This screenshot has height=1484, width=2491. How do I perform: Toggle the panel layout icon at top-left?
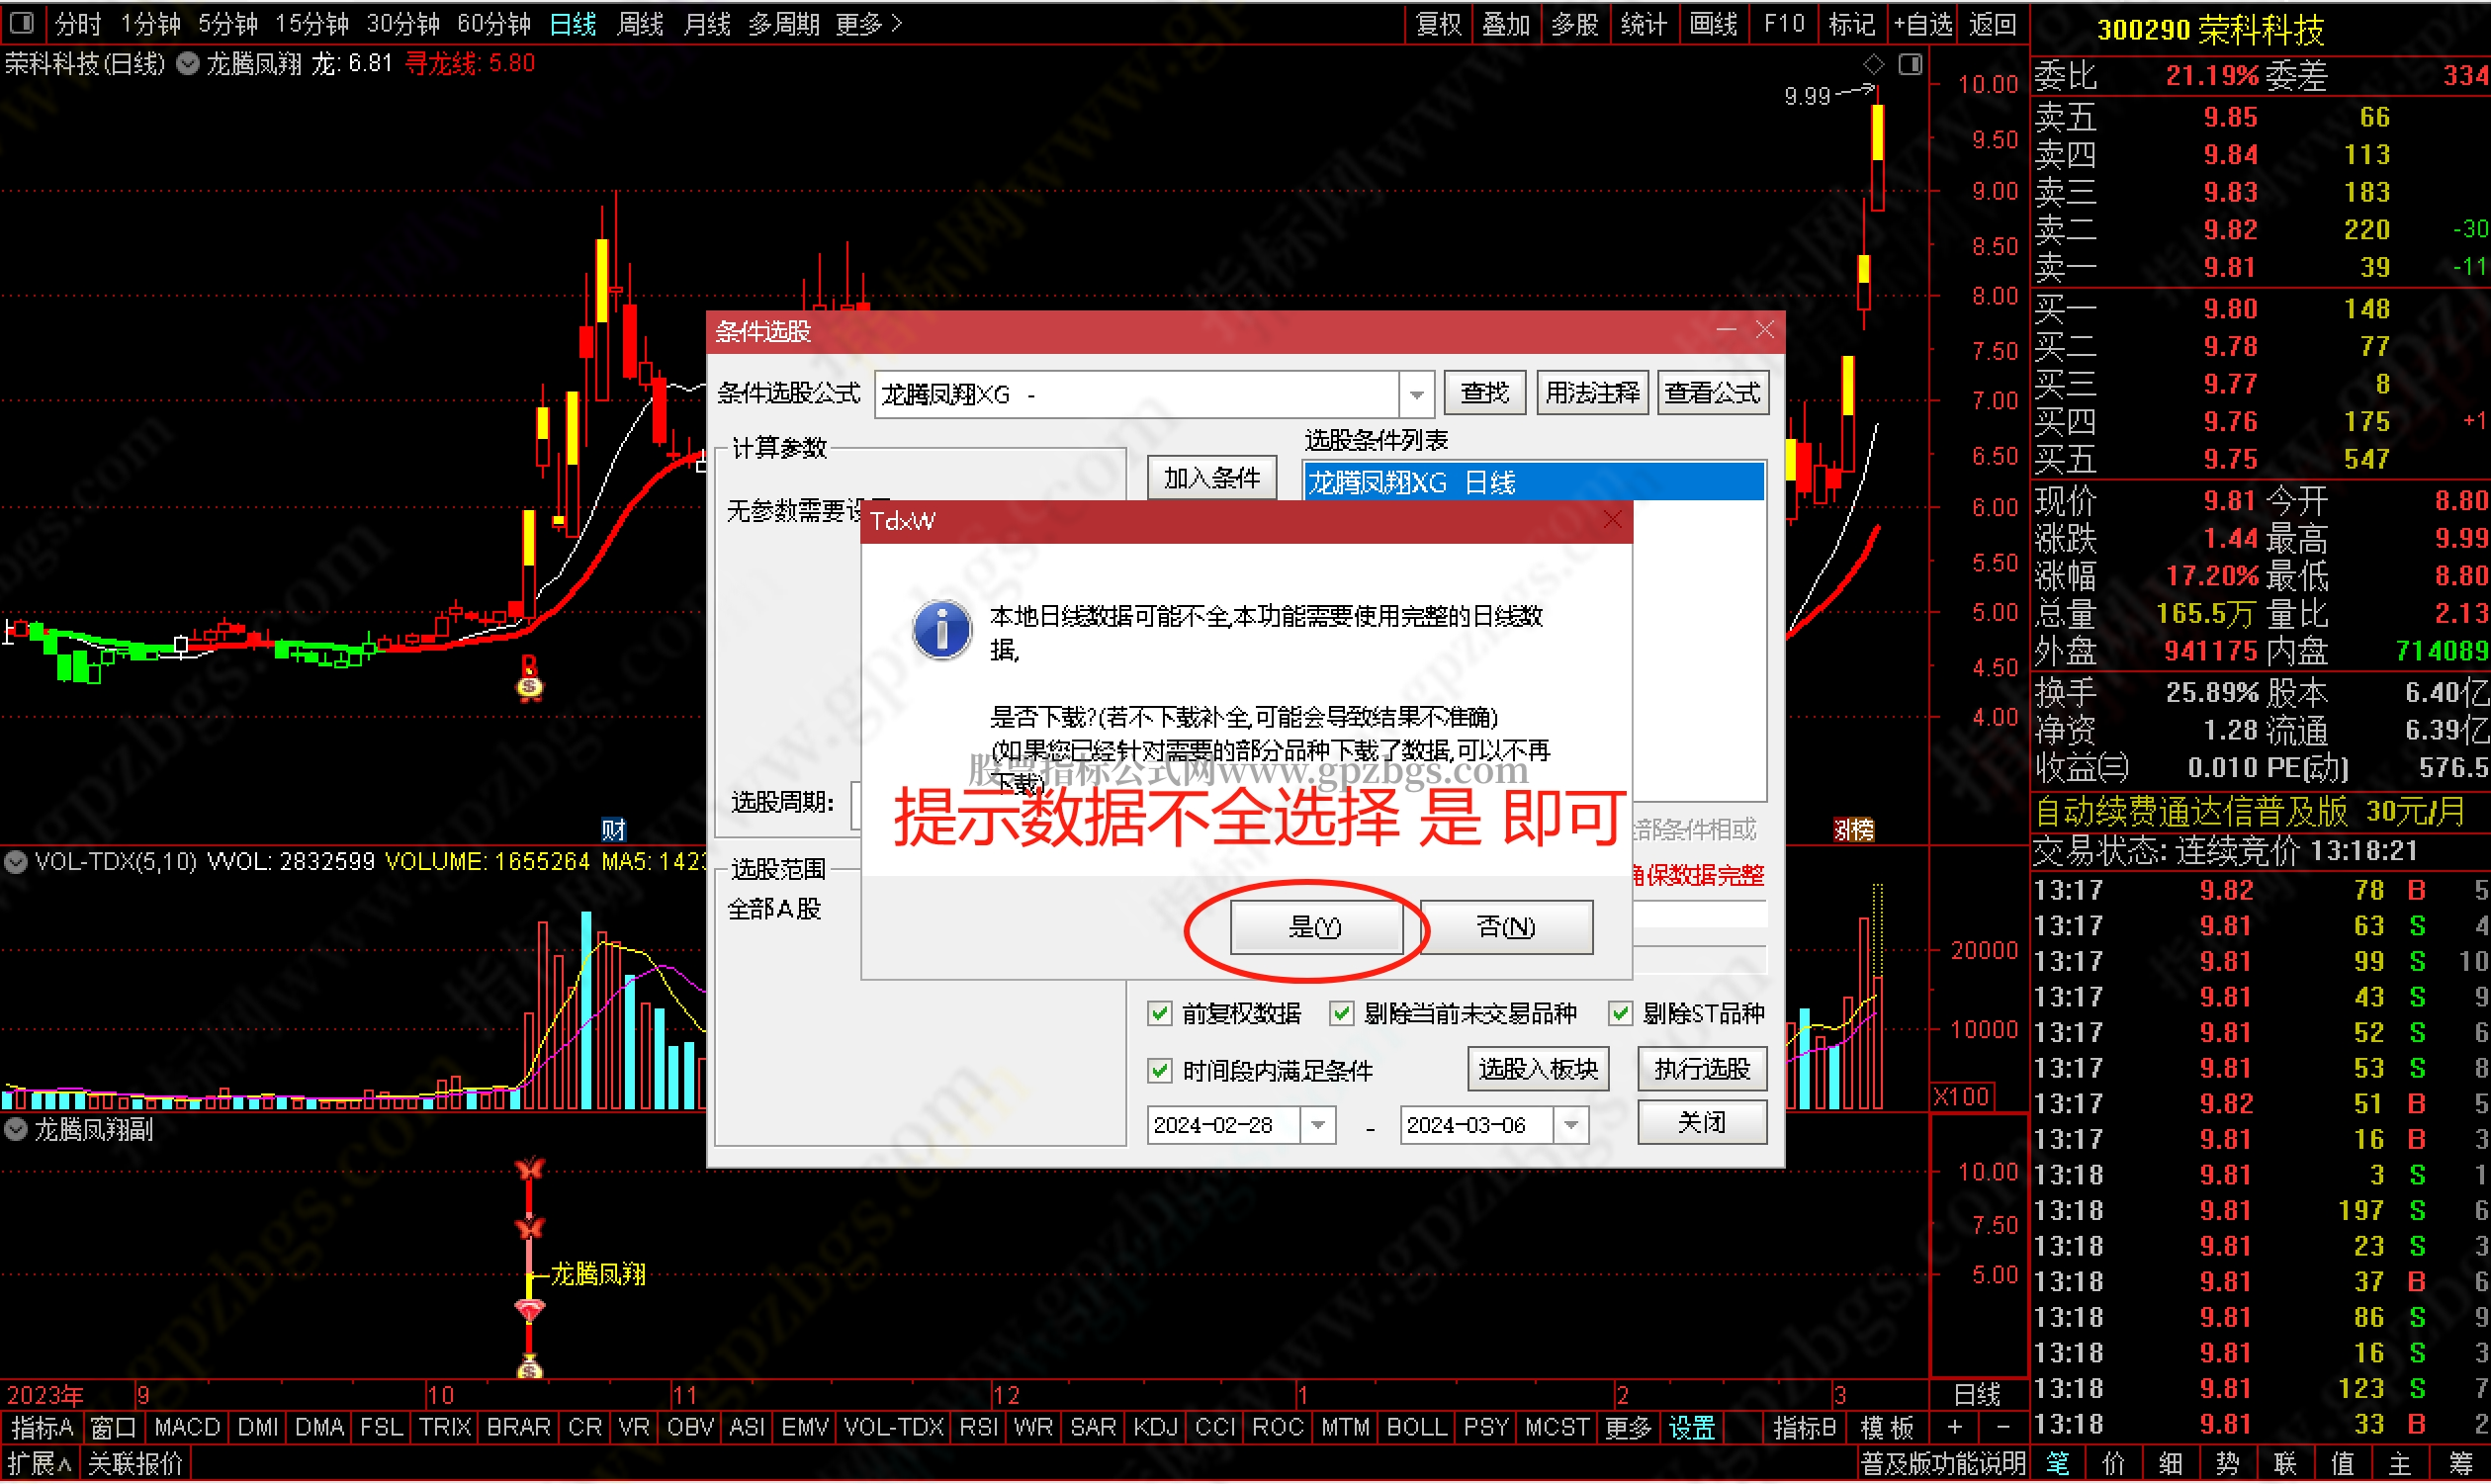click(x=21, y=22)
